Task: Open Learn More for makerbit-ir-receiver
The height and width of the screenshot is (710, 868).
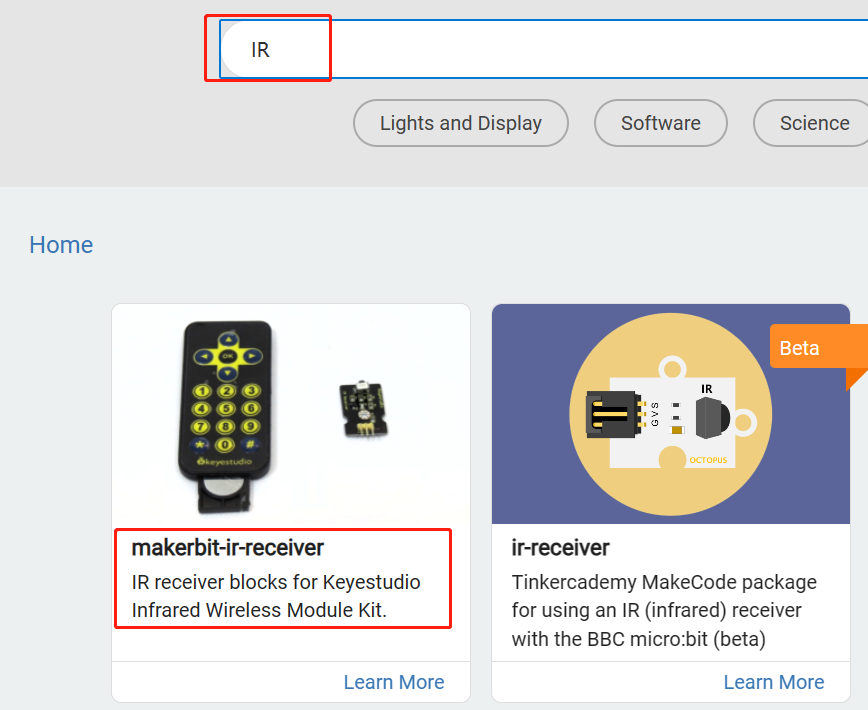Action: [x=394, y=682]
